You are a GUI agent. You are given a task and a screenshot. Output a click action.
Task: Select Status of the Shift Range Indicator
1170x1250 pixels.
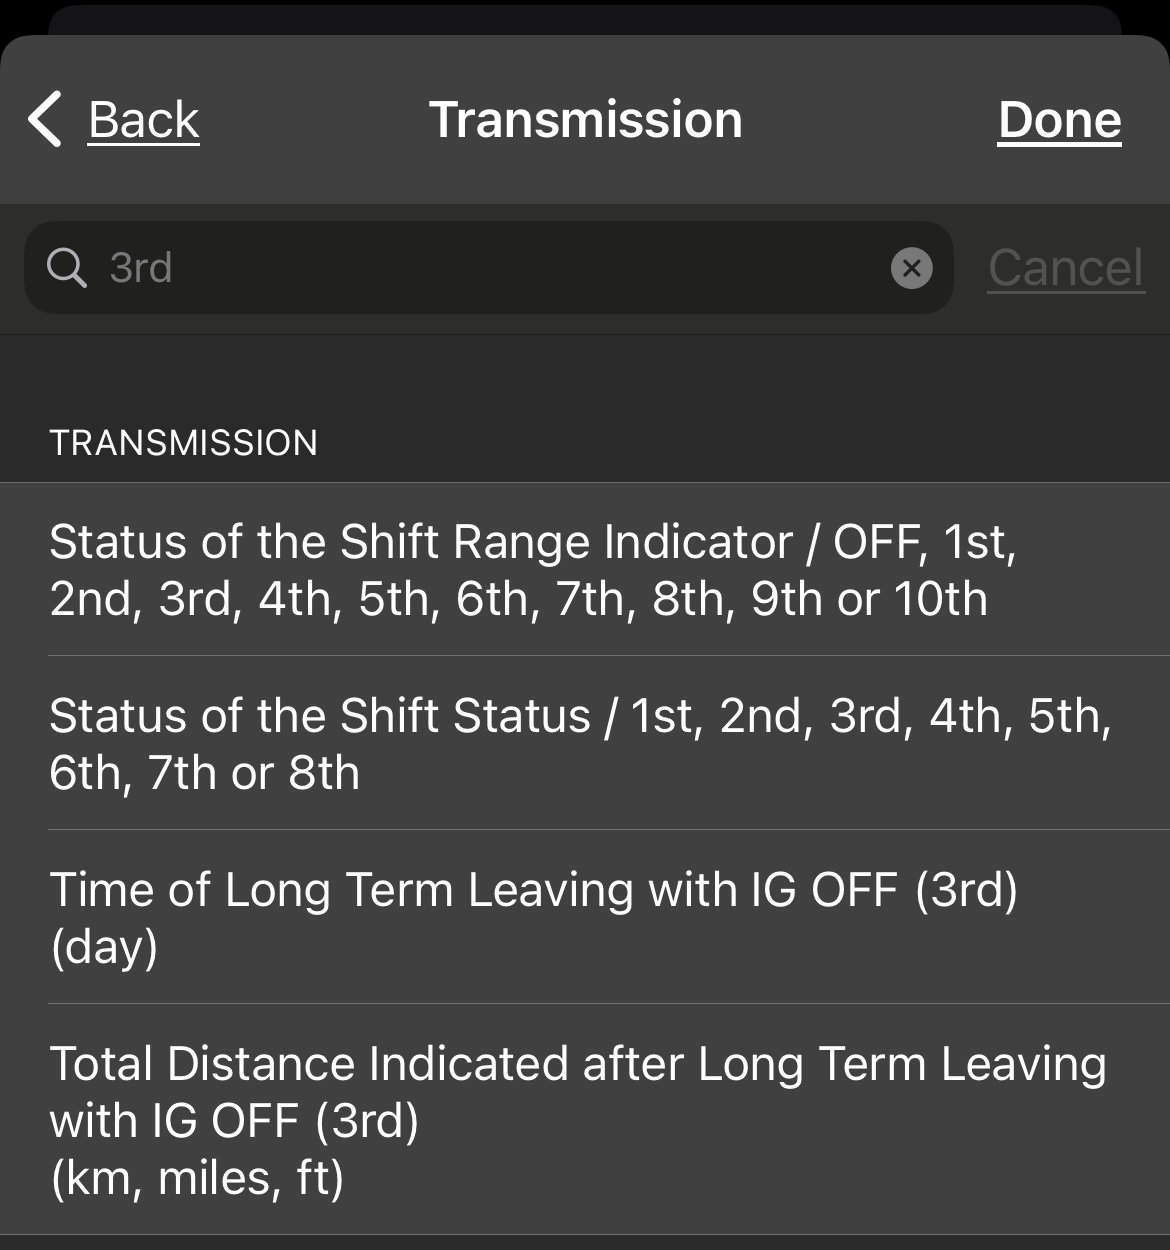585,569
